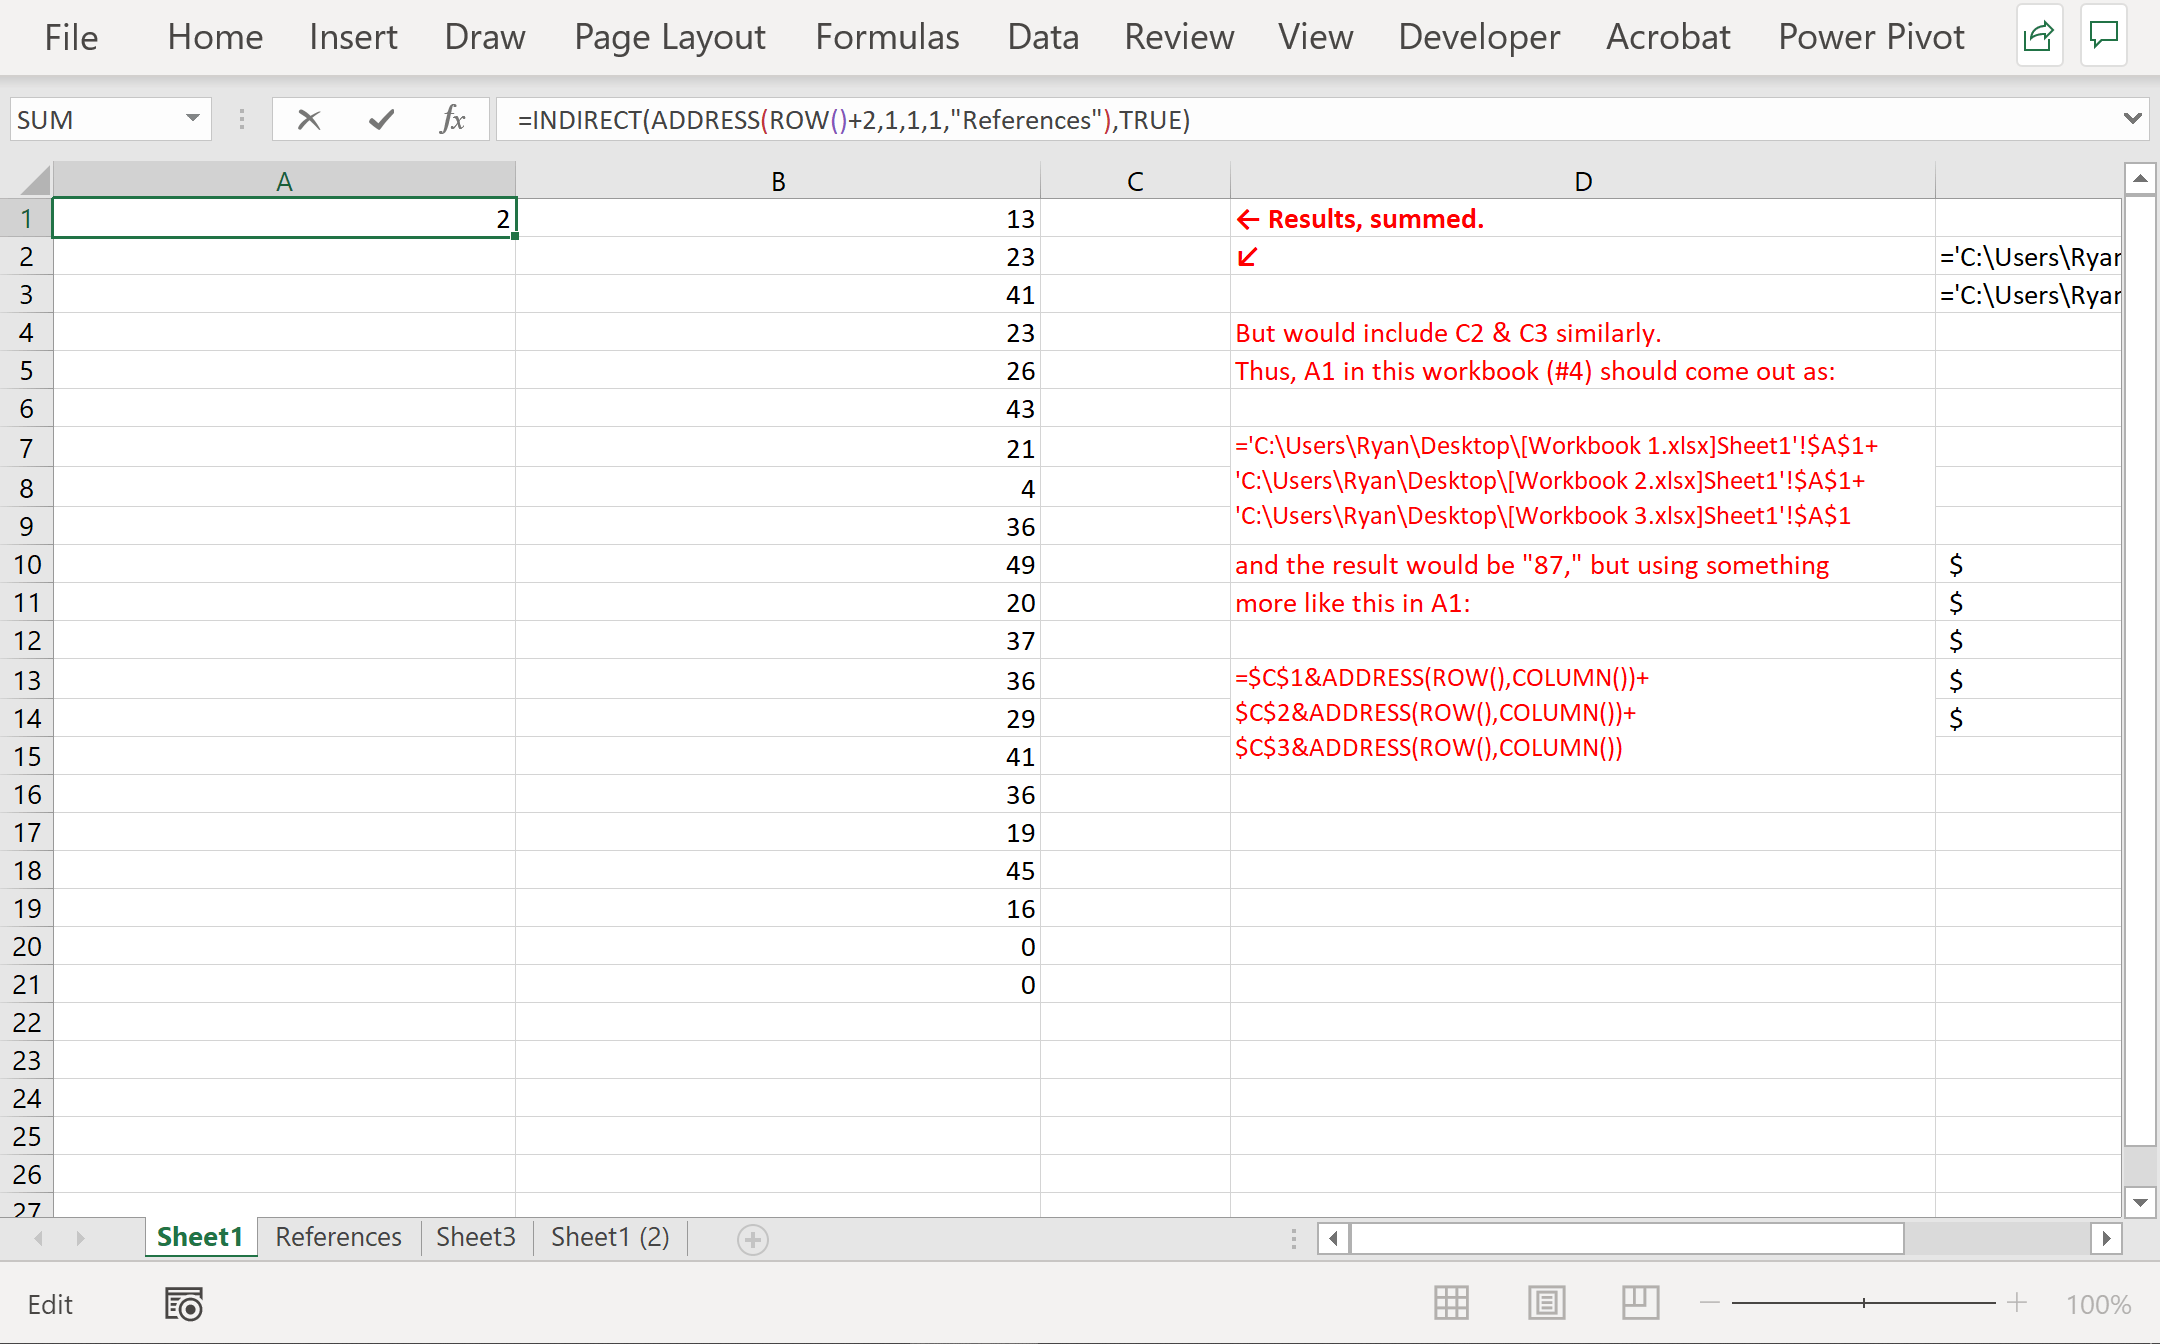Open the Name Box dropdown arrow
2160x1344 pixels.
(192, 119)
